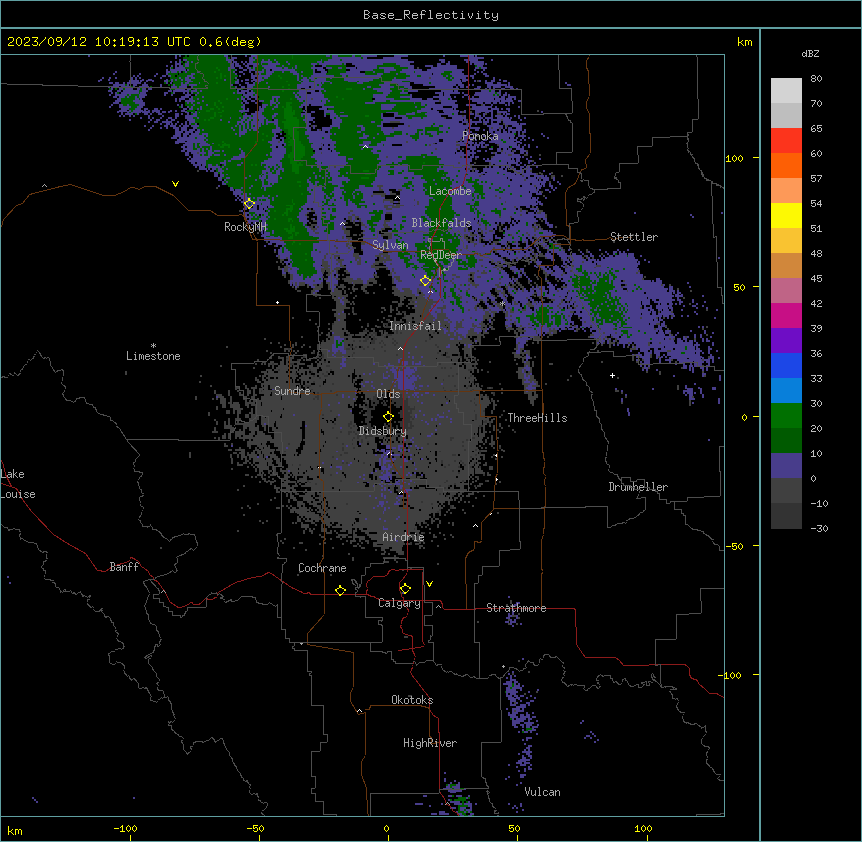Viewport: 862px width, 842px height.
Task: Click the HighRiver city label
Action: coord(430,743)
